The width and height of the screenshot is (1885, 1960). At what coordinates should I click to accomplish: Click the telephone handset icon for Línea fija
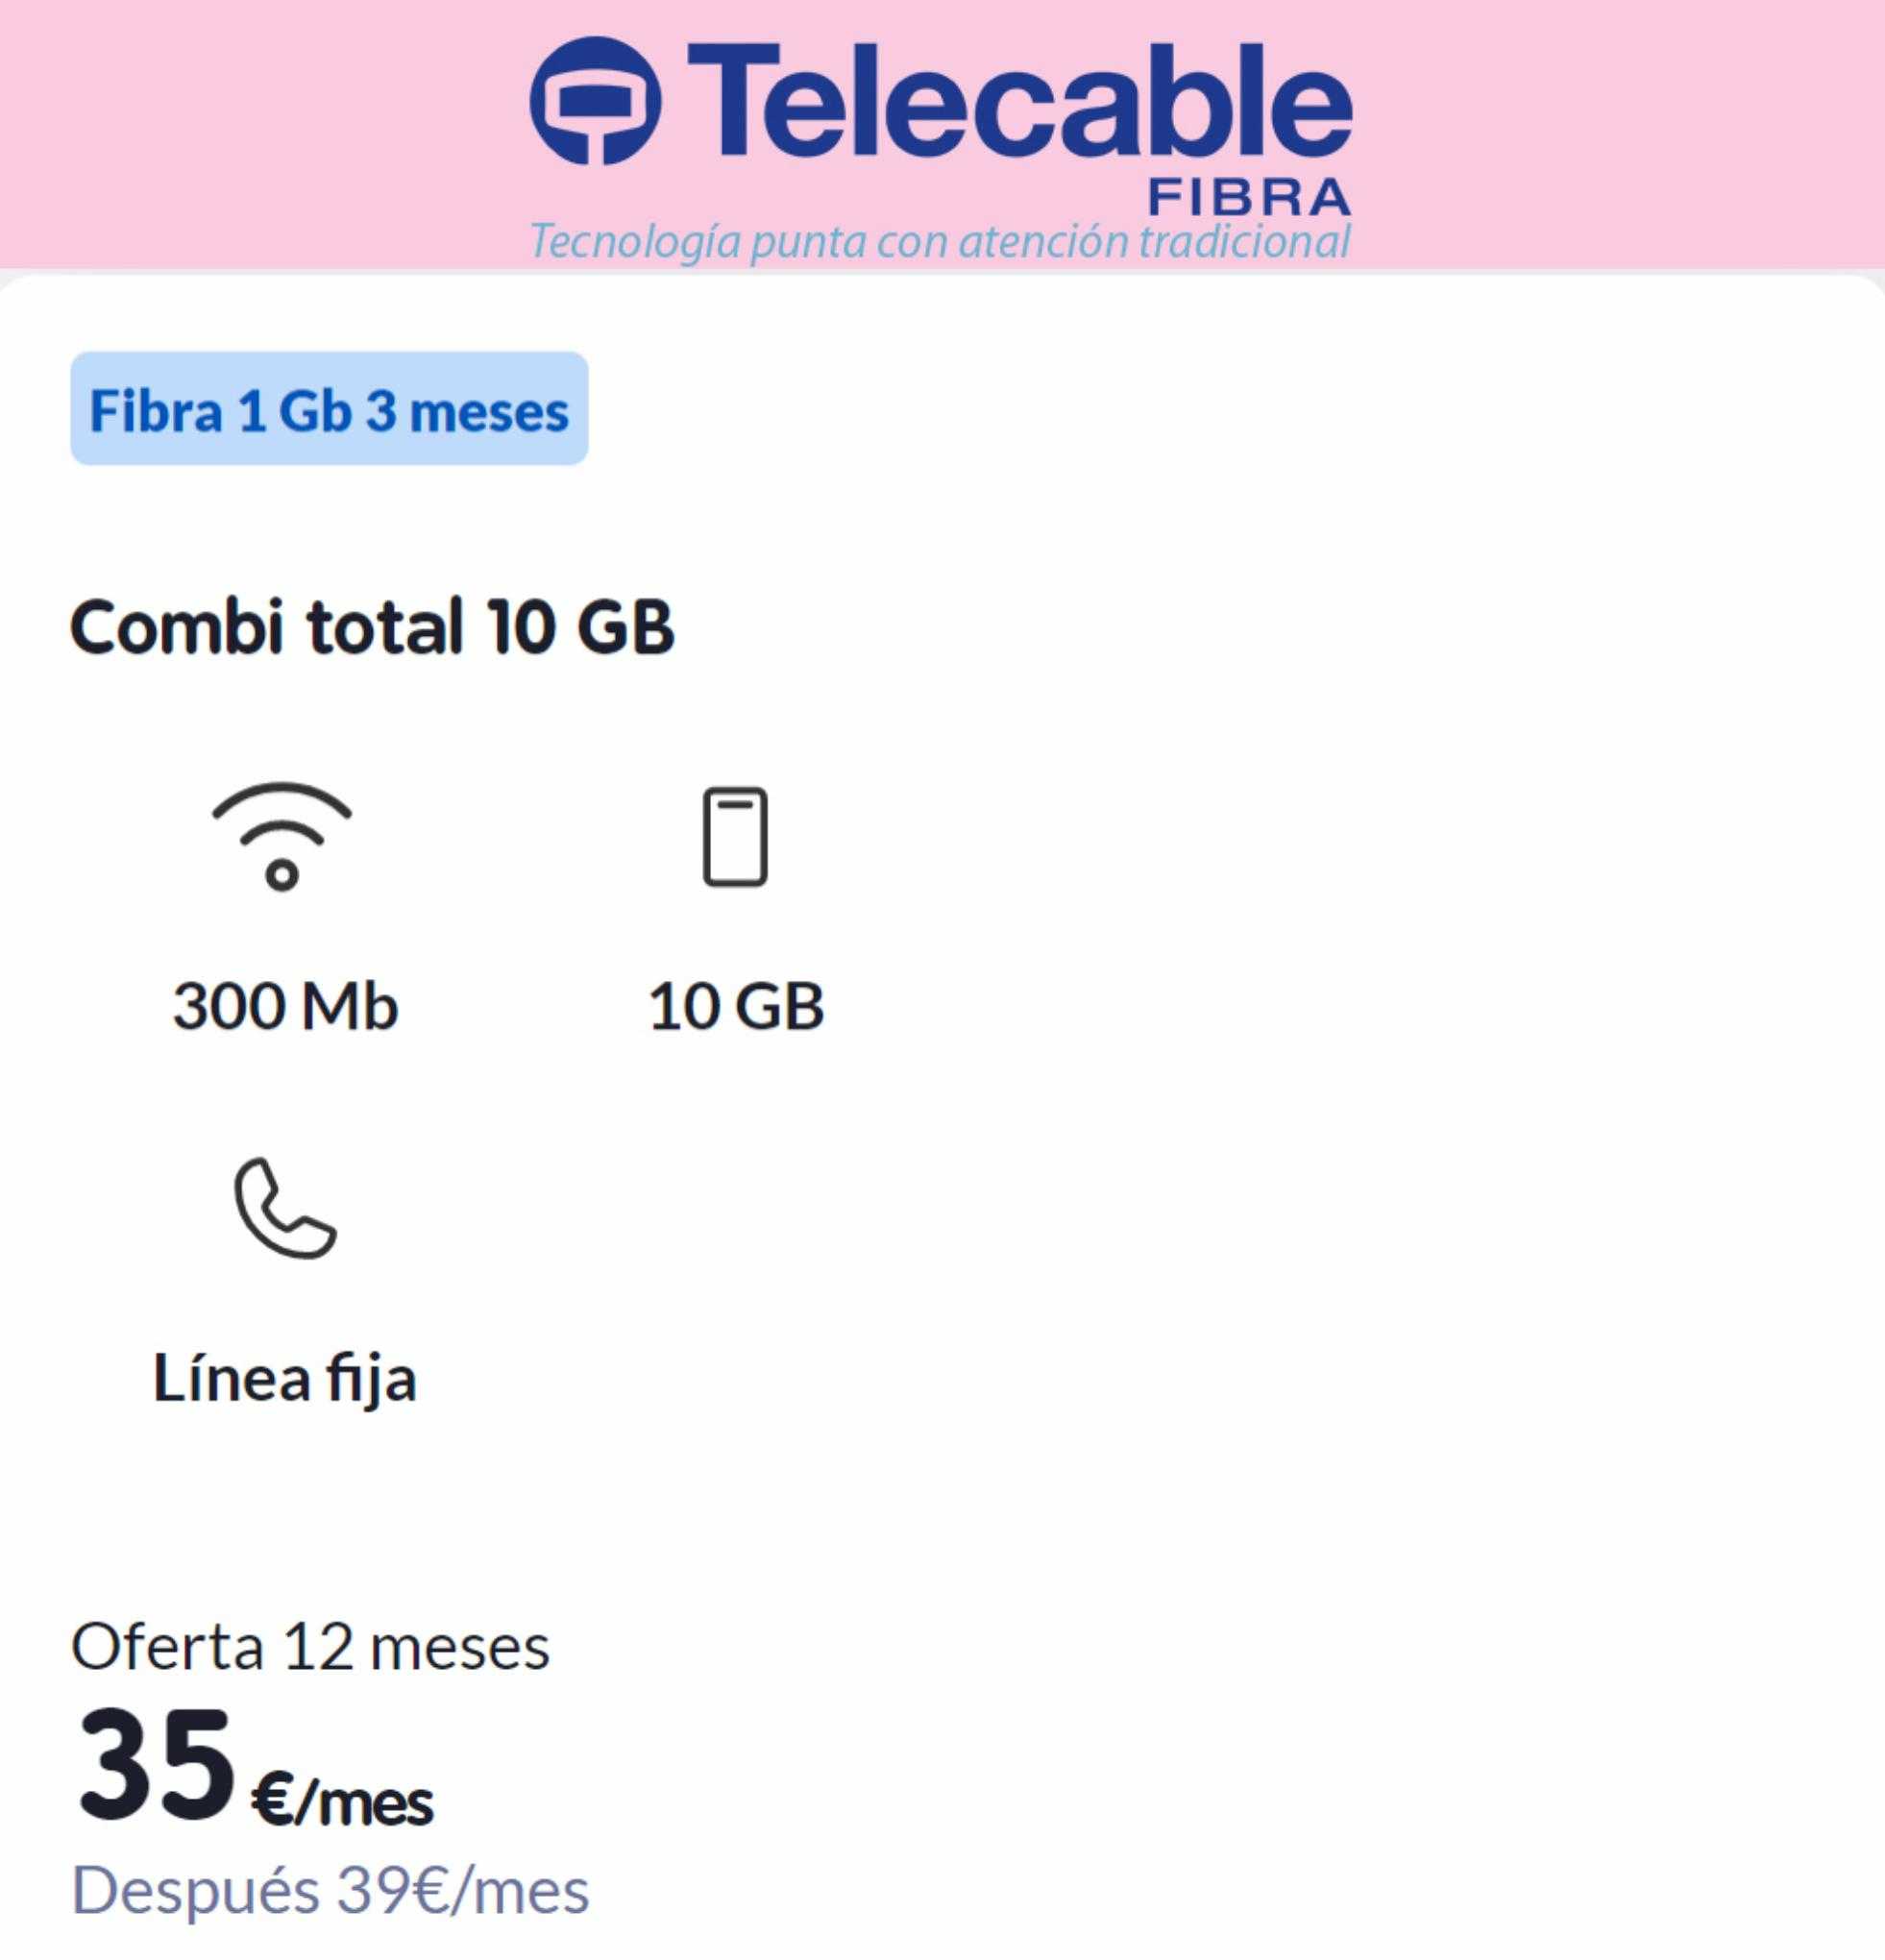point(285,1208)
